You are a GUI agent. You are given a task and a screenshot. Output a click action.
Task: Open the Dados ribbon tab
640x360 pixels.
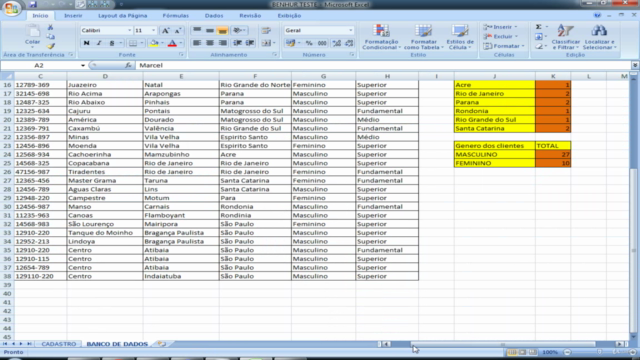tap(214, 16)
